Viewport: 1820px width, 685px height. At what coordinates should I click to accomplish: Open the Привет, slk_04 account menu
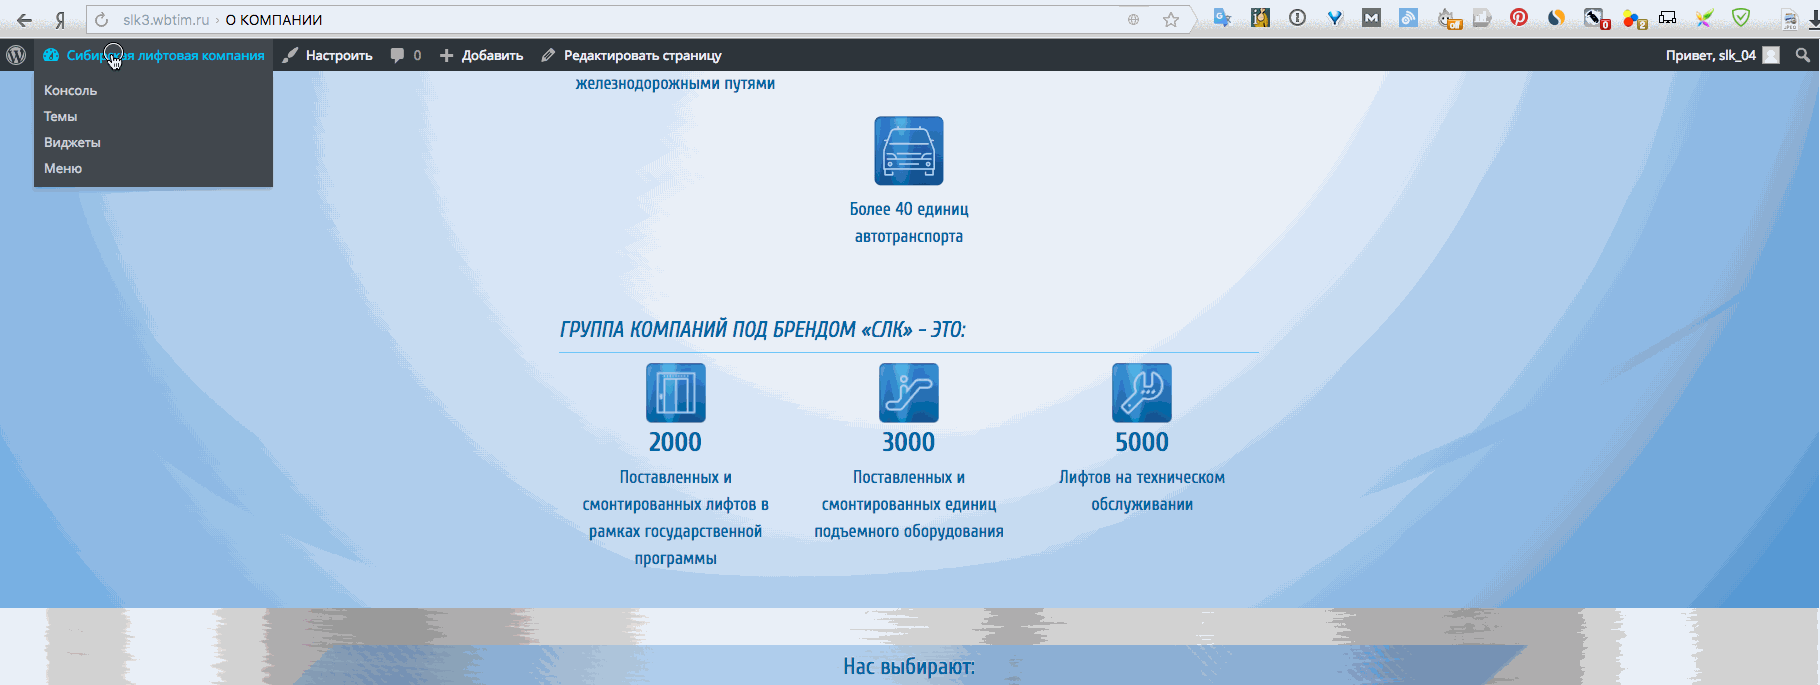[x=1722, y=55]
